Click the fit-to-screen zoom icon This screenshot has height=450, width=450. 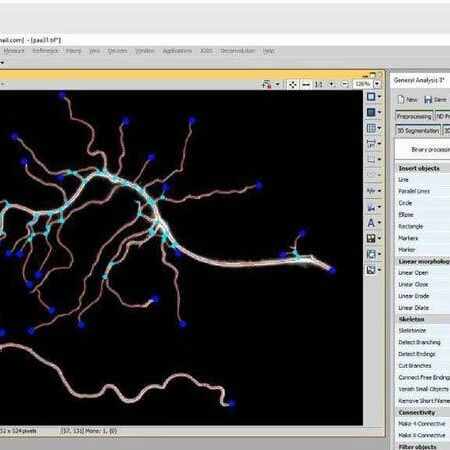coord(292,84)
